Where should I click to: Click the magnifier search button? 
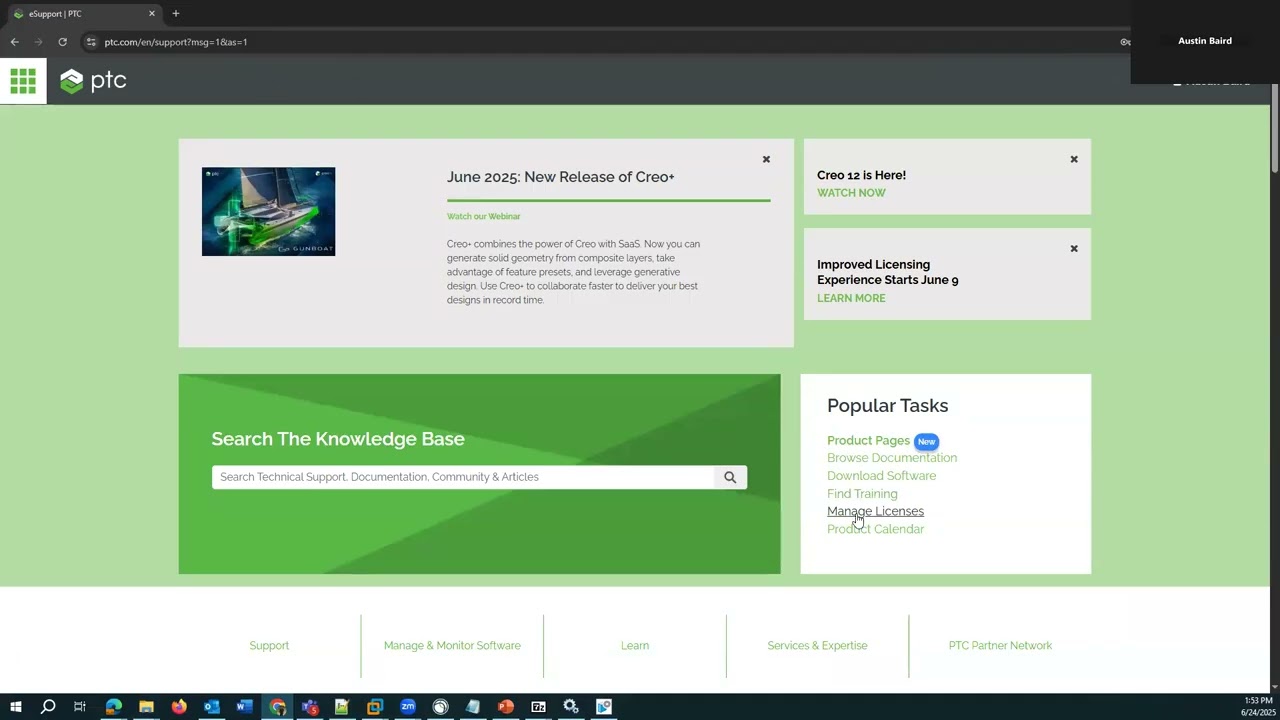(x=730, y=477)
